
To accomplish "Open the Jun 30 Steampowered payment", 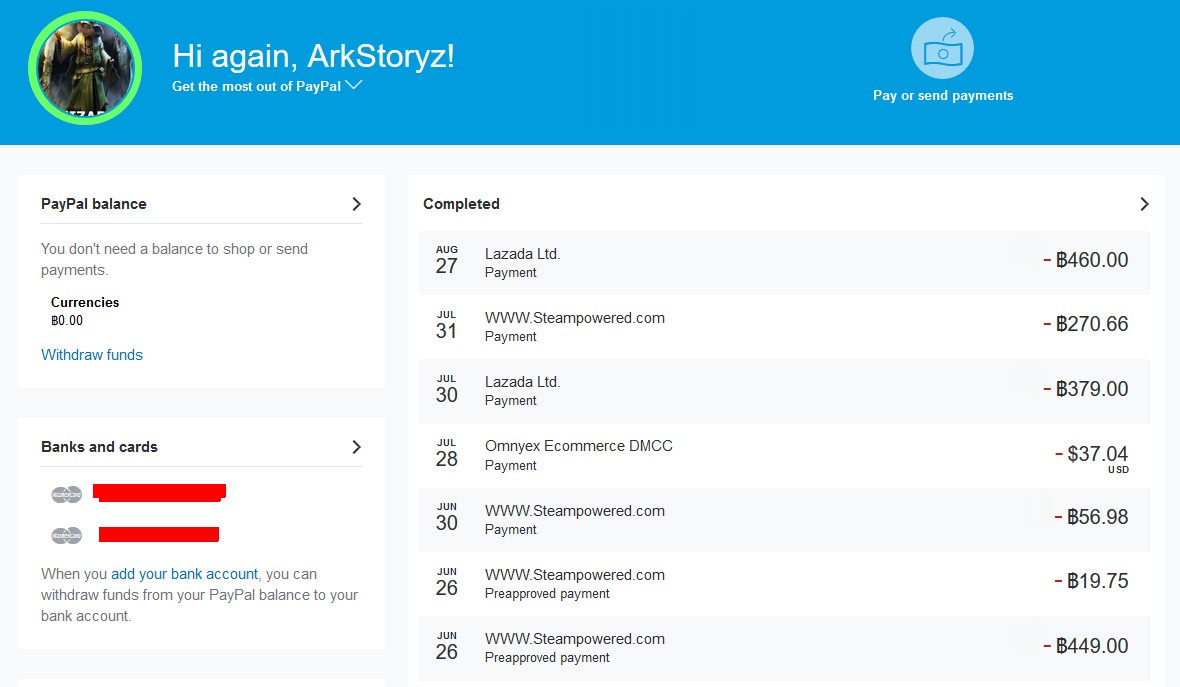I will pos(783,519).
